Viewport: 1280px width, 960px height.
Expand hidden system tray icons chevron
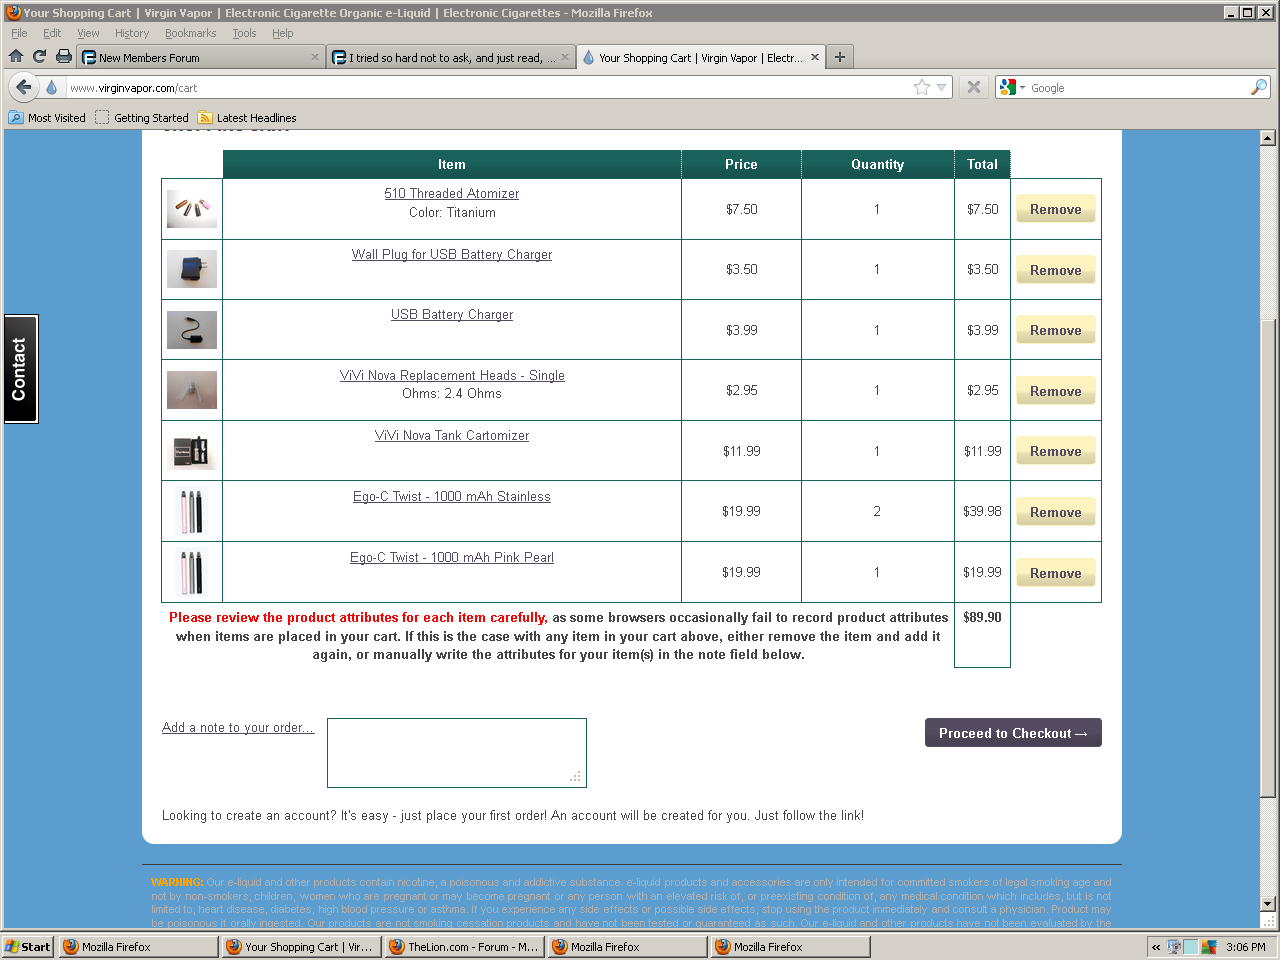(1156, 946)
